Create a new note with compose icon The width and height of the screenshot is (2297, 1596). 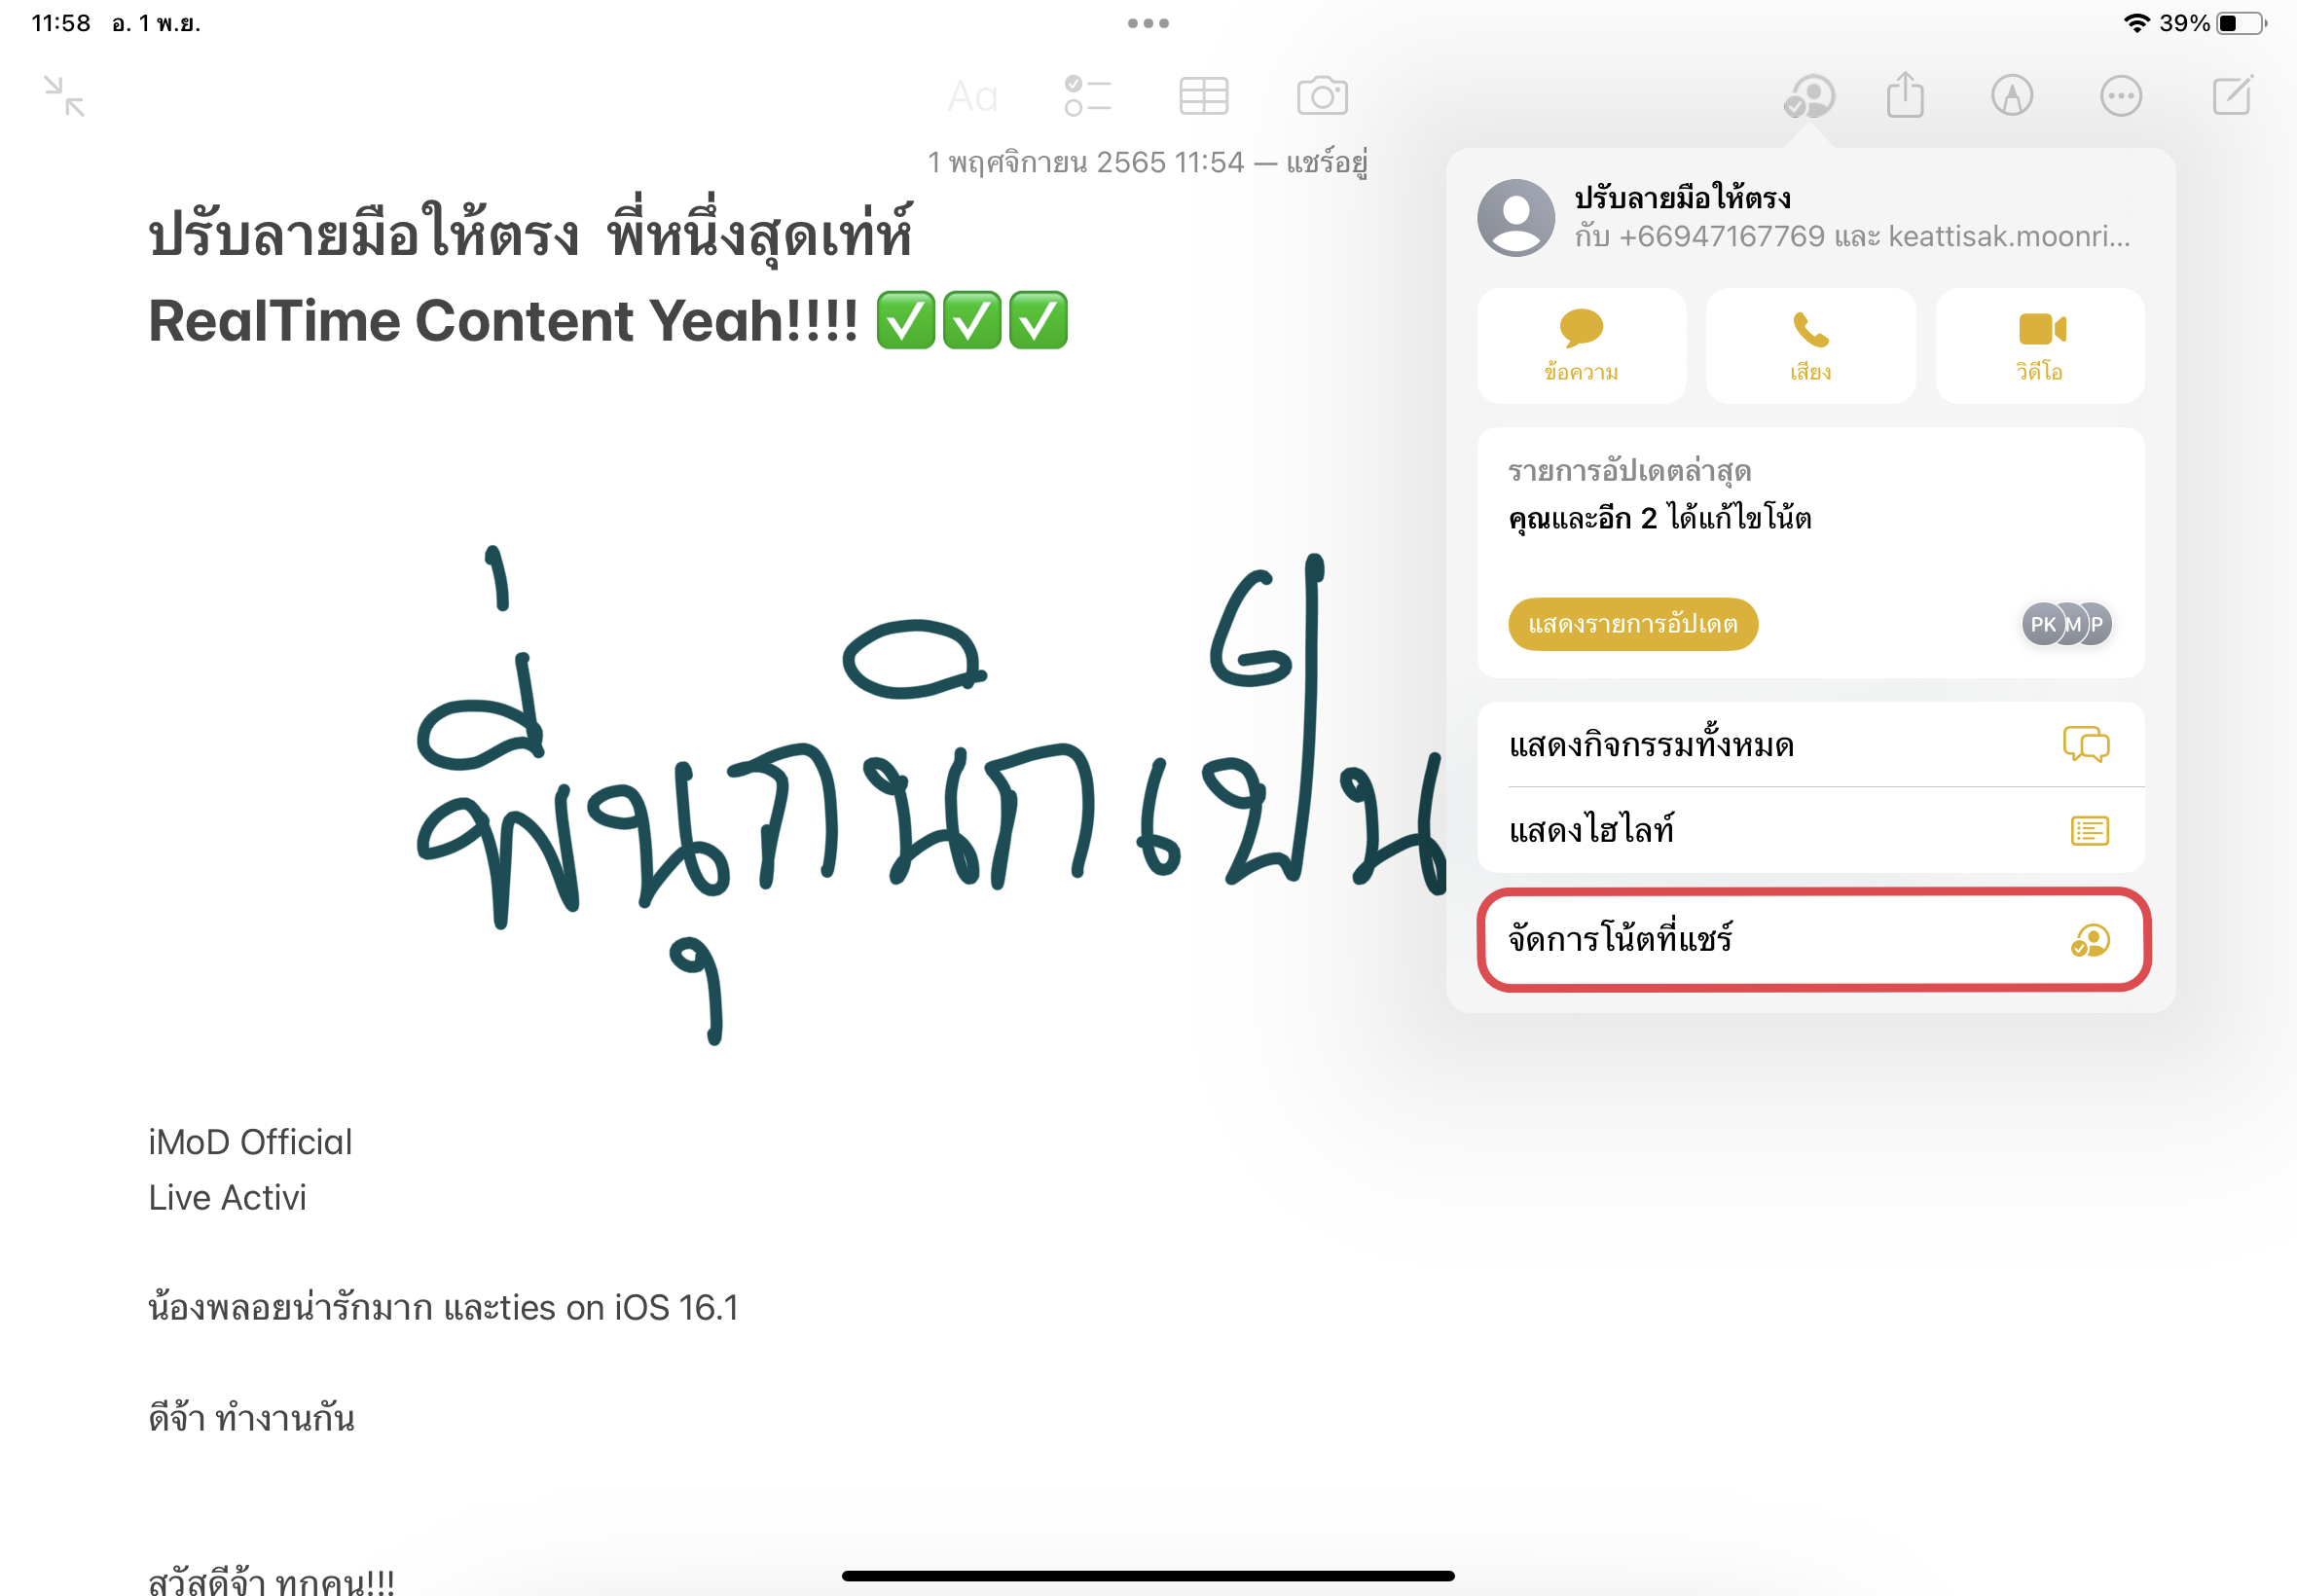tap(2232, 95)
